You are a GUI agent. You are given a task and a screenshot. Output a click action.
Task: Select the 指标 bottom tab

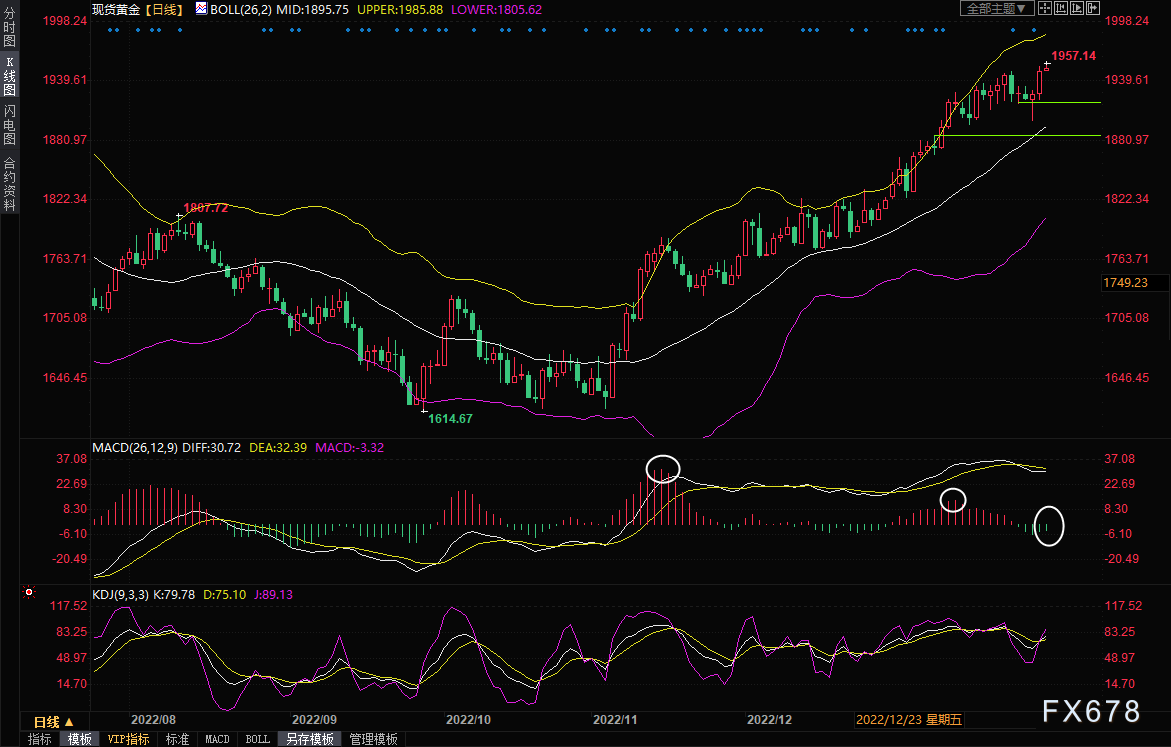pos(40,739)
